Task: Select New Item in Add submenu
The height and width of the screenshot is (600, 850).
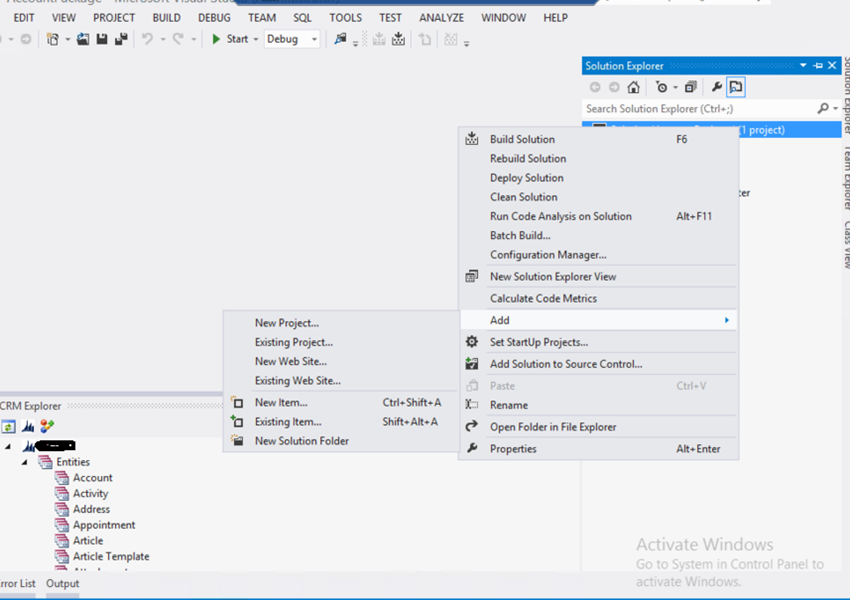Action: coord(341,402)
